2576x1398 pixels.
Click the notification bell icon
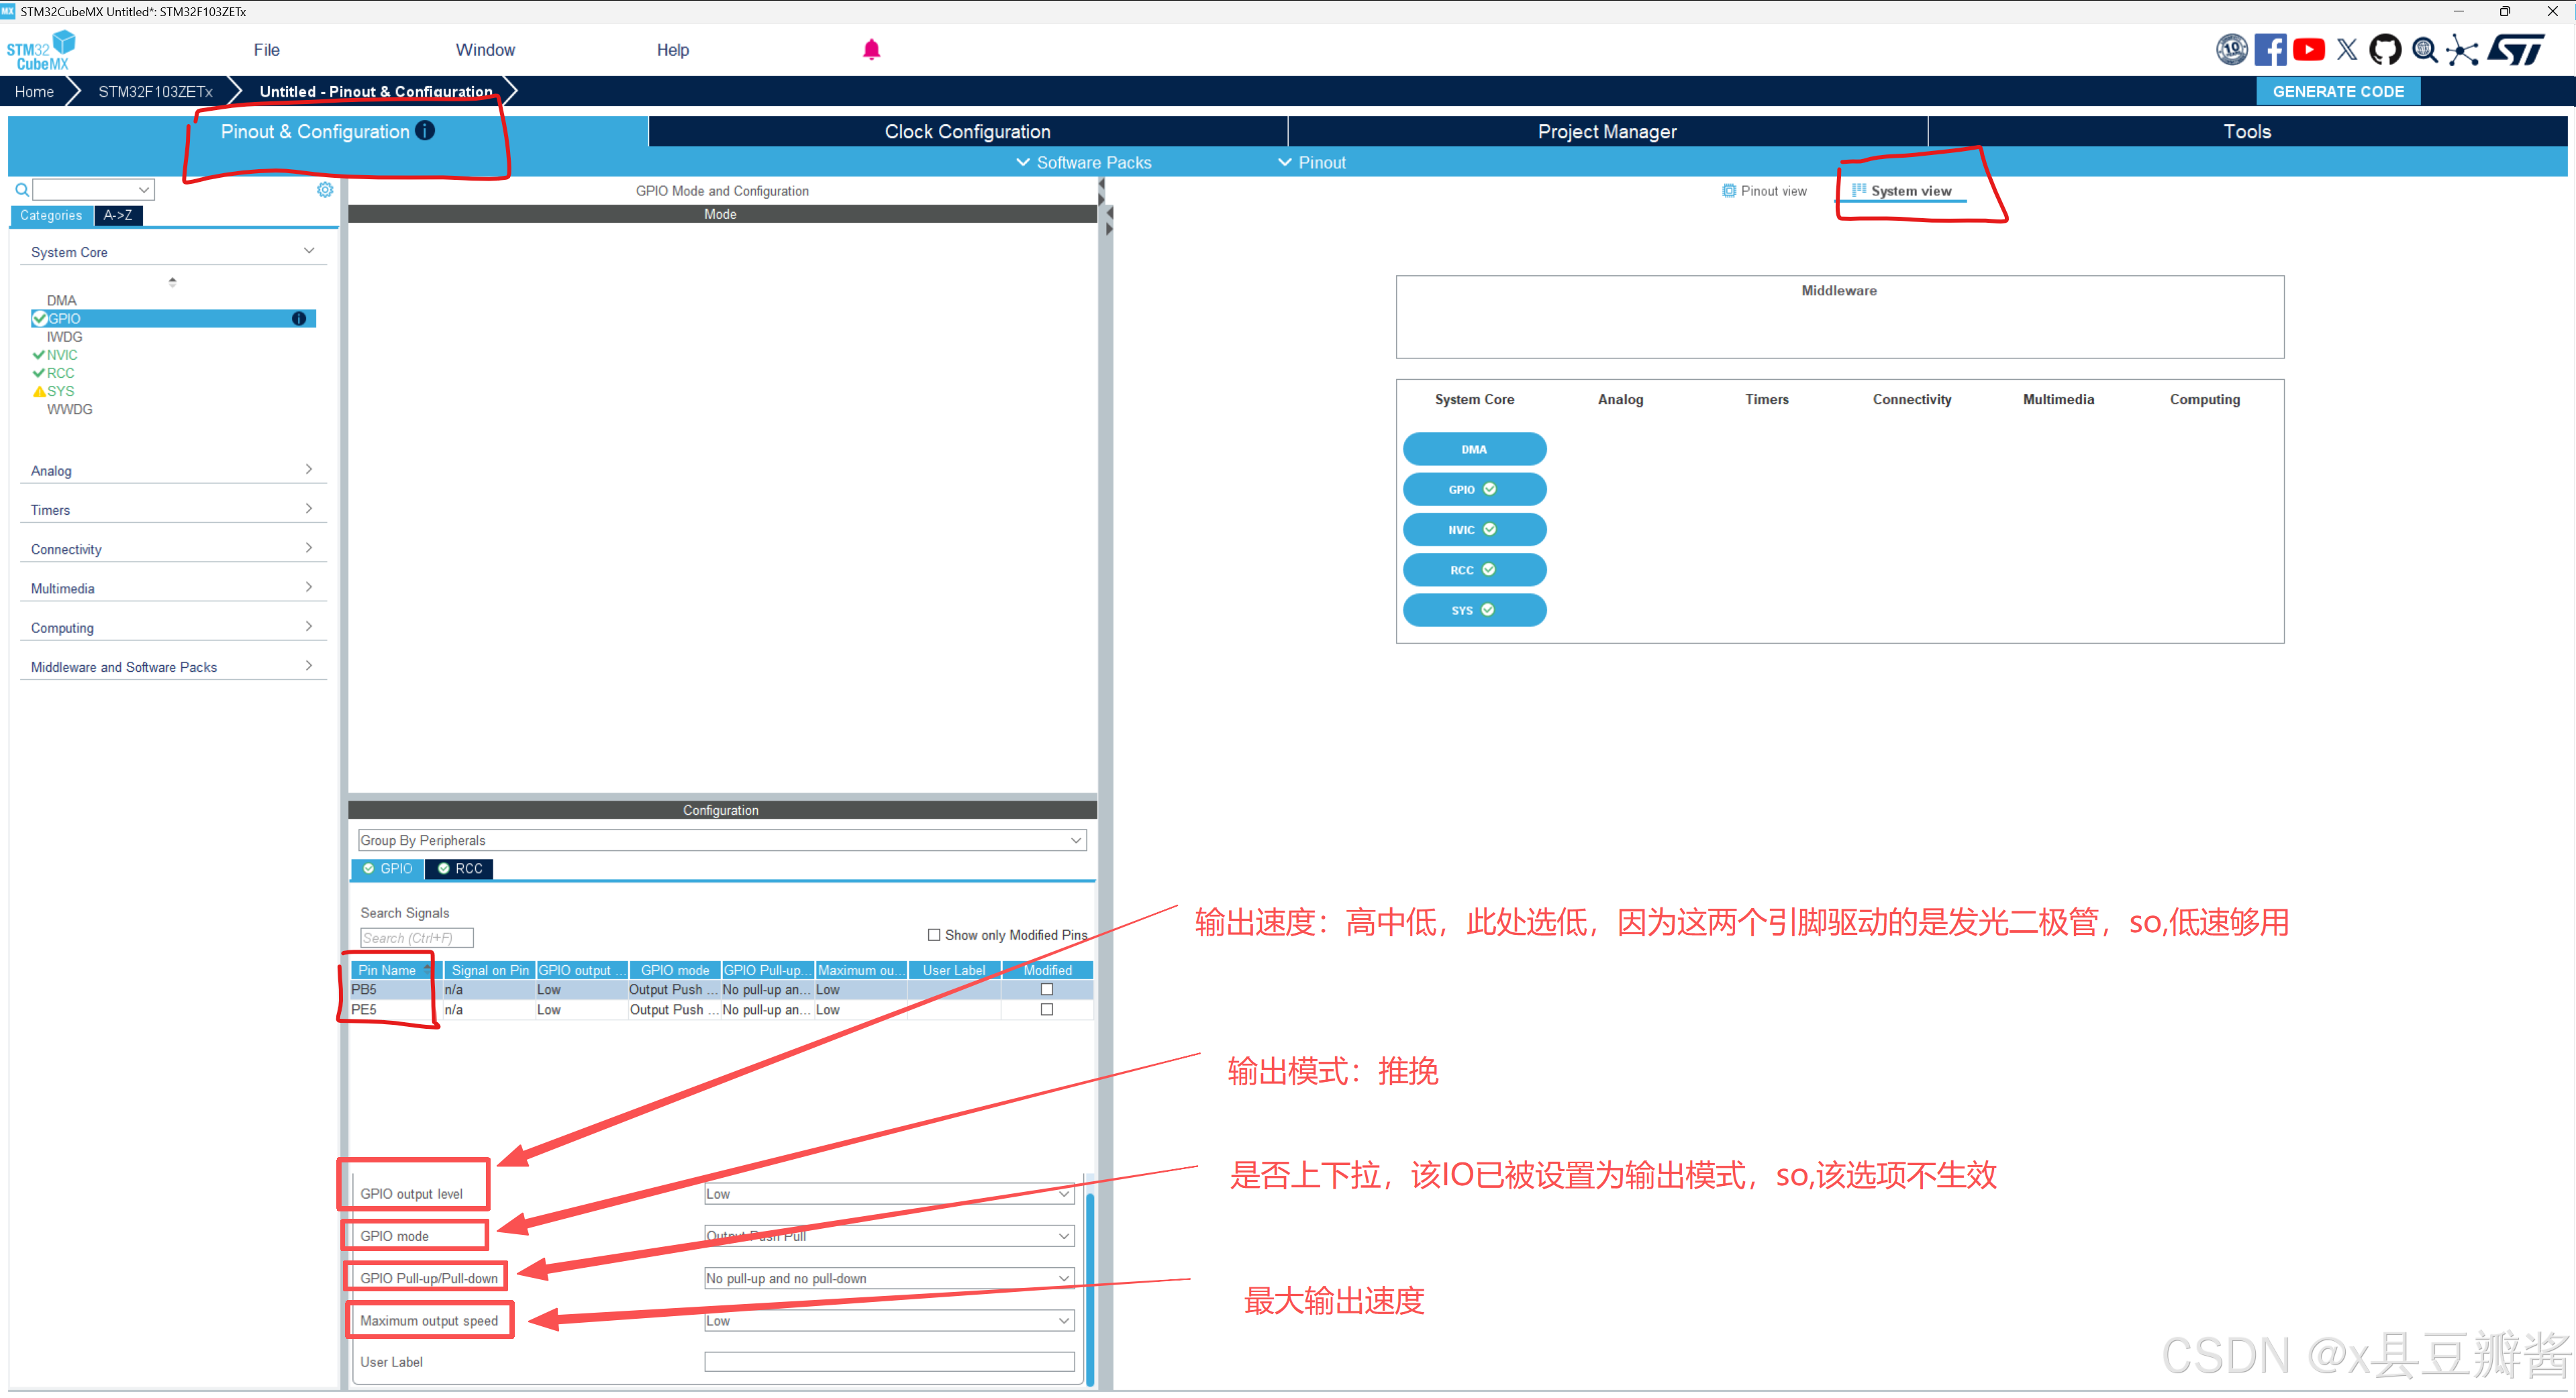[871, 50]
